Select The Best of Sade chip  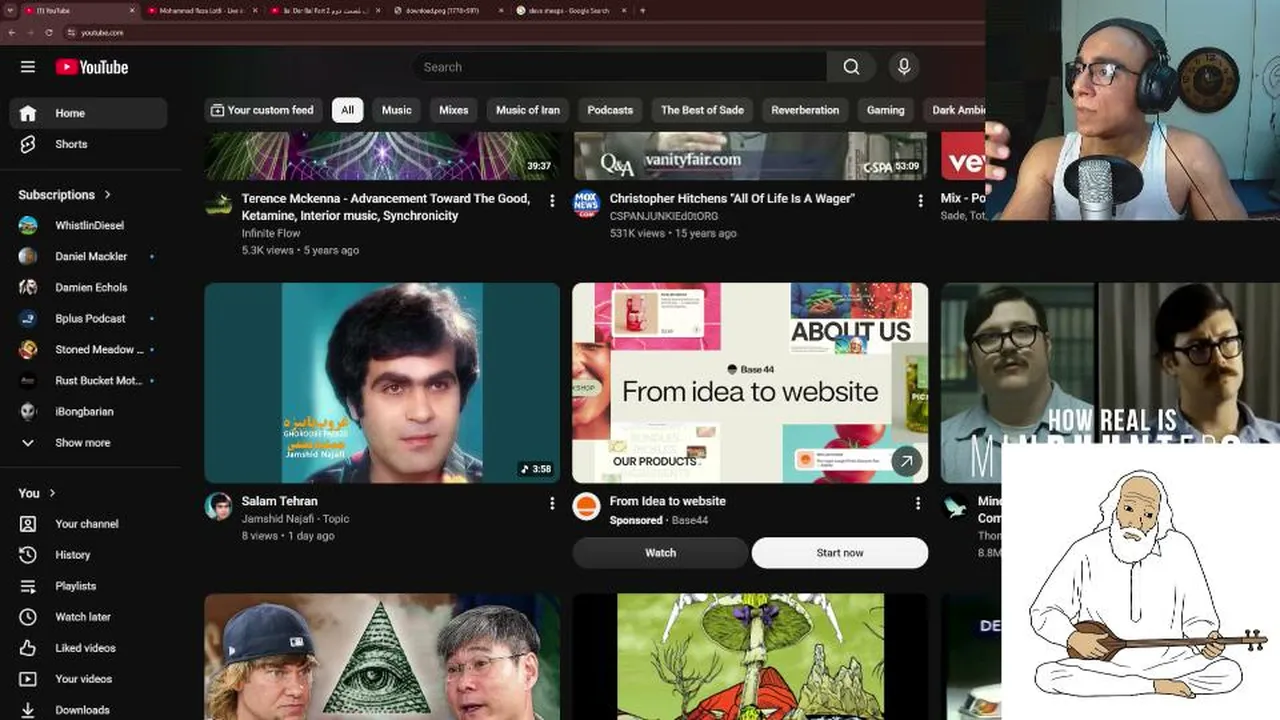click(702, 110)
